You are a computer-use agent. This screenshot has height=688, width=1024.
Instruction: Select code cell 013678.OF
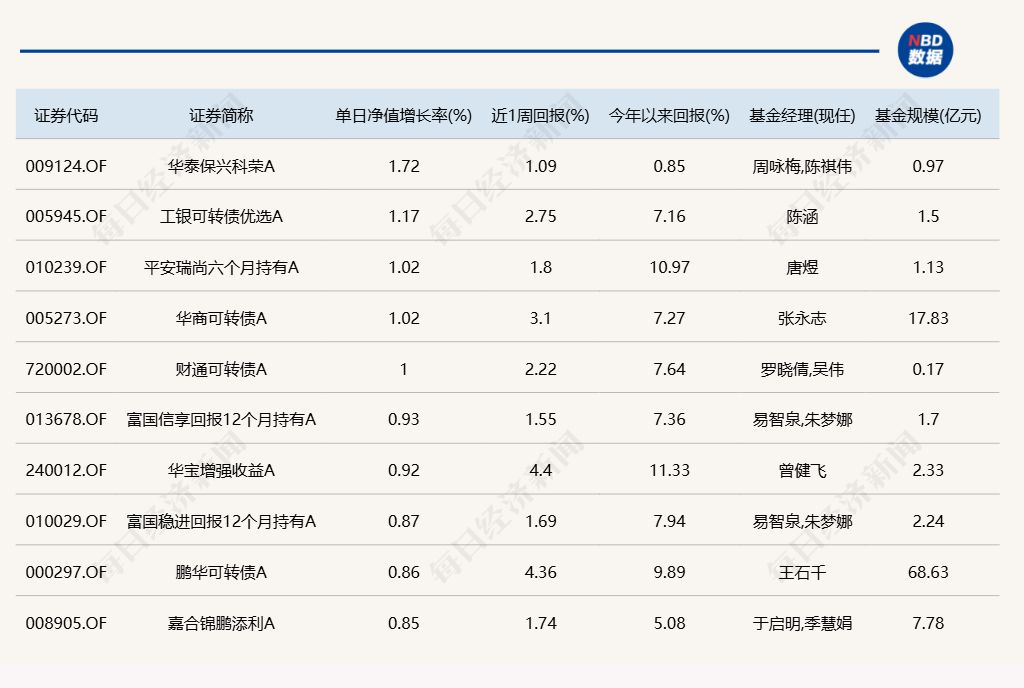tap(66, 420)
